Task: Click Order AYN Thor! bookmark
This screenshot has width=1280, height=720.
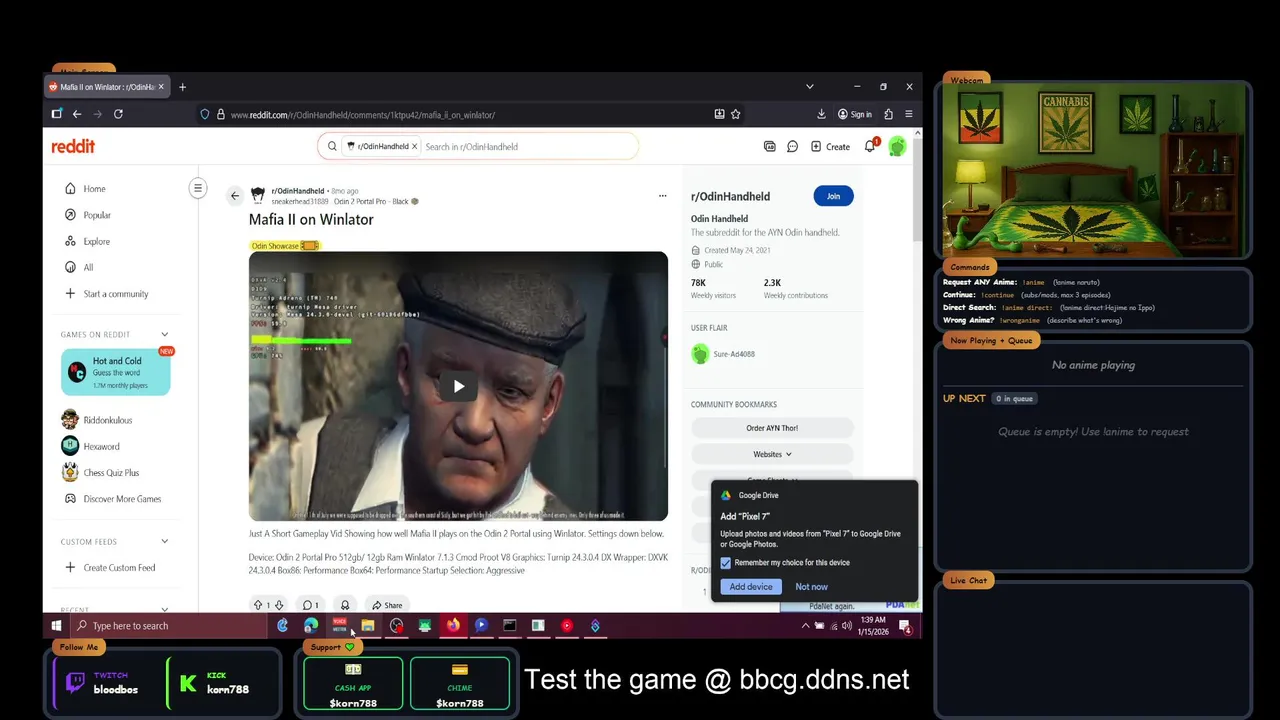Action: point(772,428)
